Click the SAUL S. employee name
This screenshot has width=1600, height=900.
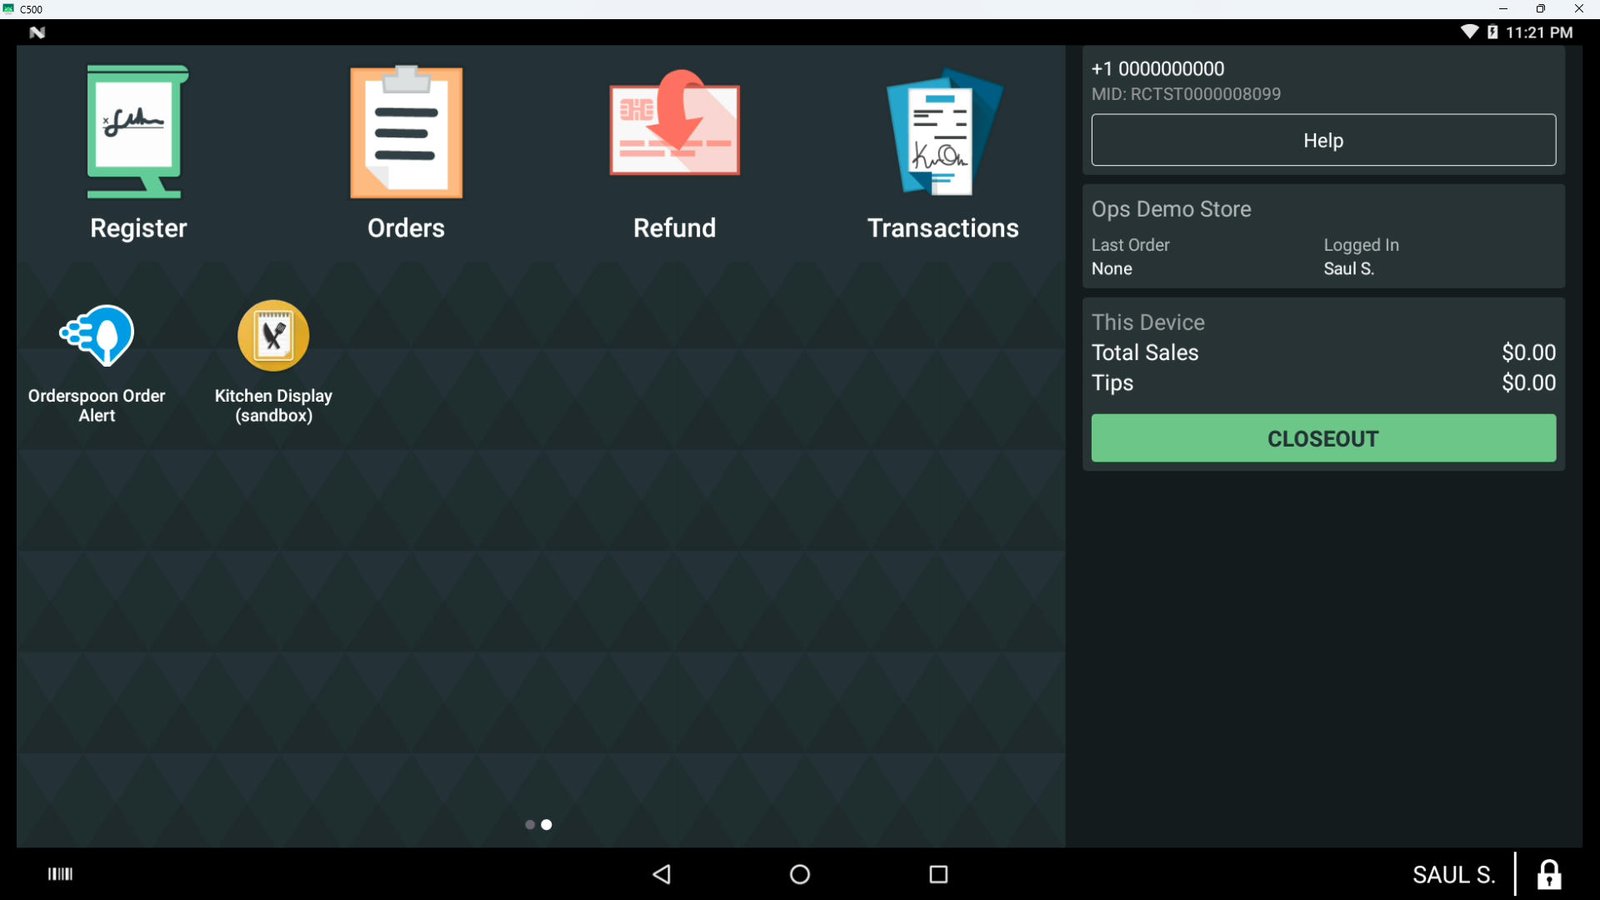[x=1454, y=875]
